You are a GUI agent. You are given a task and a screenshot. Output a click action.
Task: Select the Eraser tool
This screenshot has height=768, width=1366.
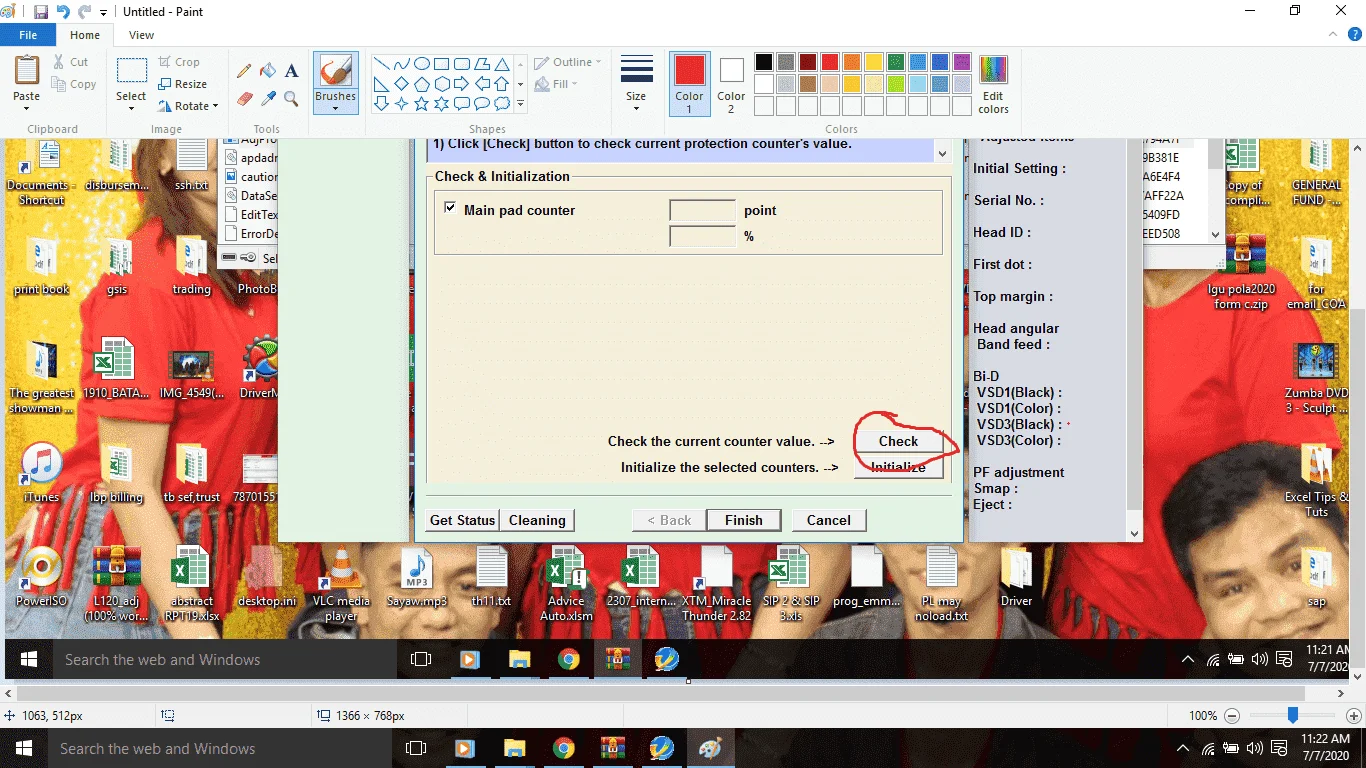pos(243,98)
